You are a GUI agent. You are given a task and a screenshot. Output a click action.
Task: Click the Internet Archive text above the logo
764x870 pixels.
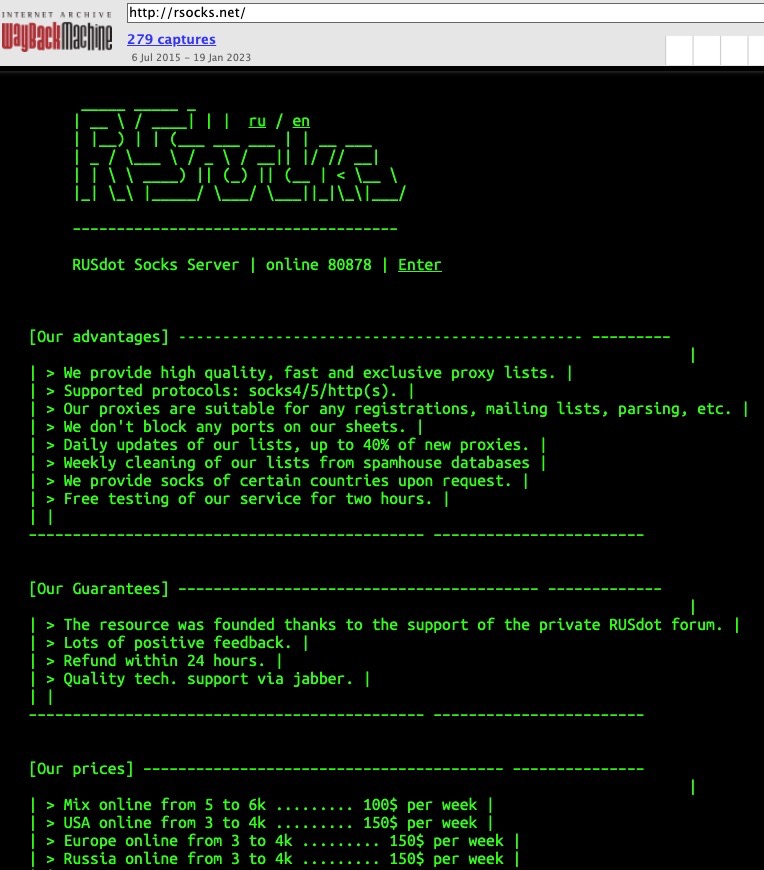coord(57,14)
